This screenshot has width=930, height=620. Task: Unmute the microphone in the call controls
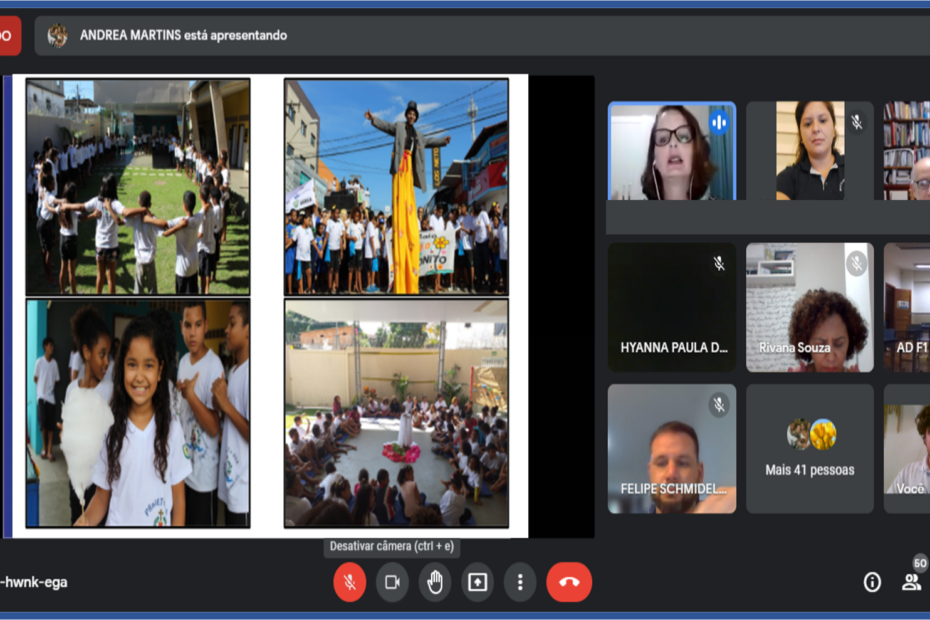349,582
